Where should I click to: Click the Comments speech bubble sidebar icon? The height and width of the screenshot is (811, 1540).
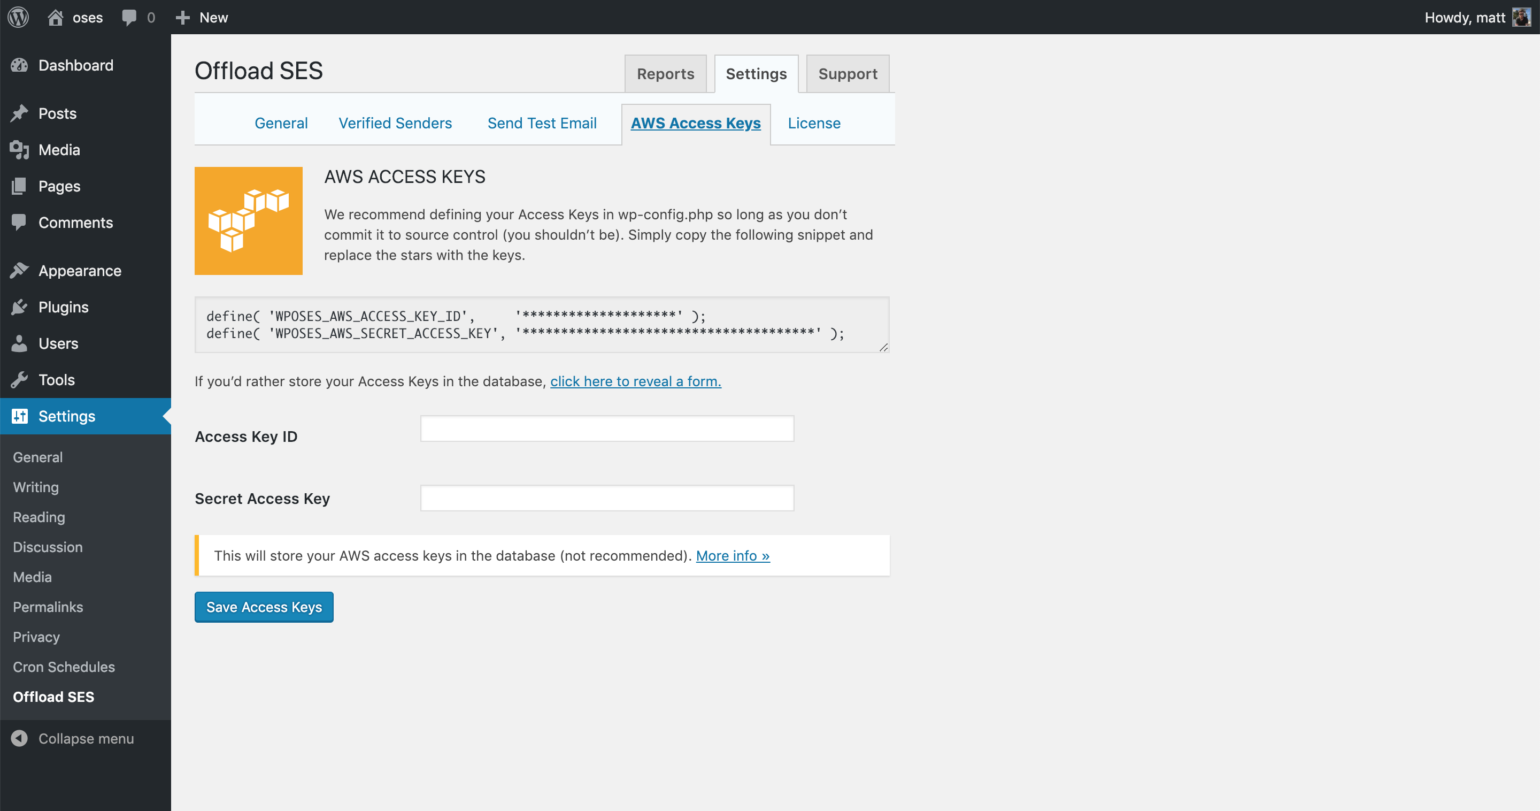[x=19, y=222]
